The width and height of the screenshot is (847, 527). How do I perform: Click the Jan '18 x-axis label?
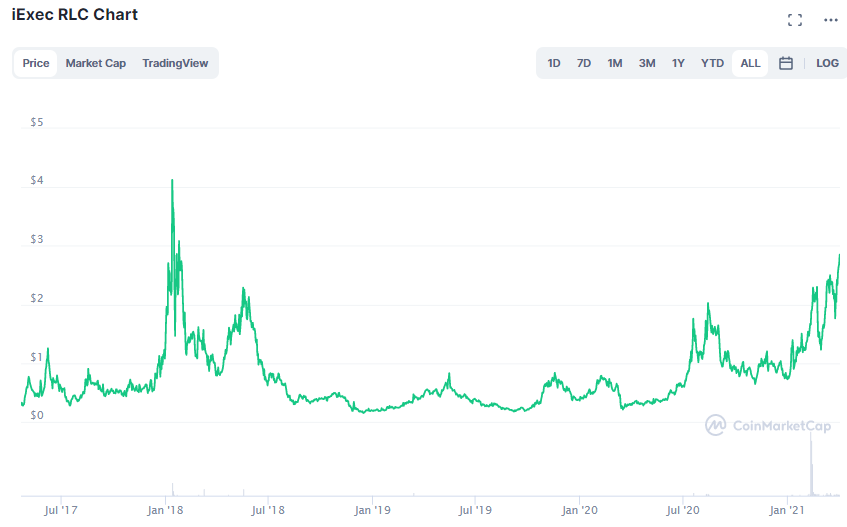[x=165, y=510]
